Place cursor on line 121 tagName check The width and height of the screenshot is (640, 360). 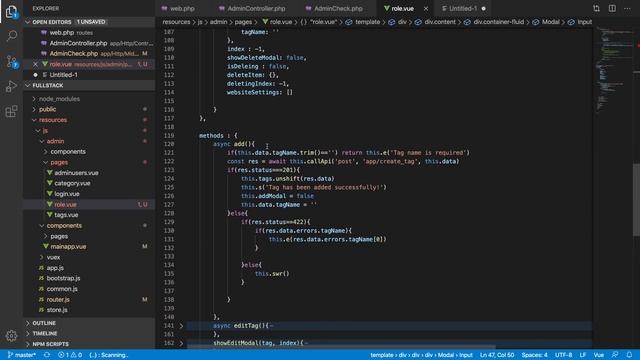pyautogui.click(x=282, y=153)
